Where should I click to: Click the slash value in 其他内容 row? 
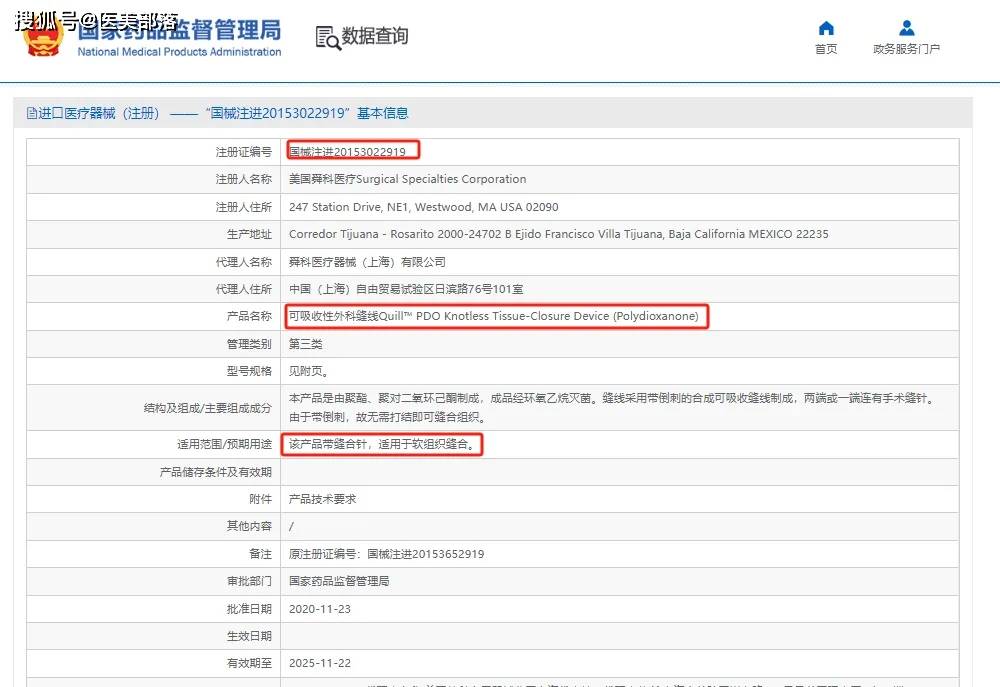[291, 526]
